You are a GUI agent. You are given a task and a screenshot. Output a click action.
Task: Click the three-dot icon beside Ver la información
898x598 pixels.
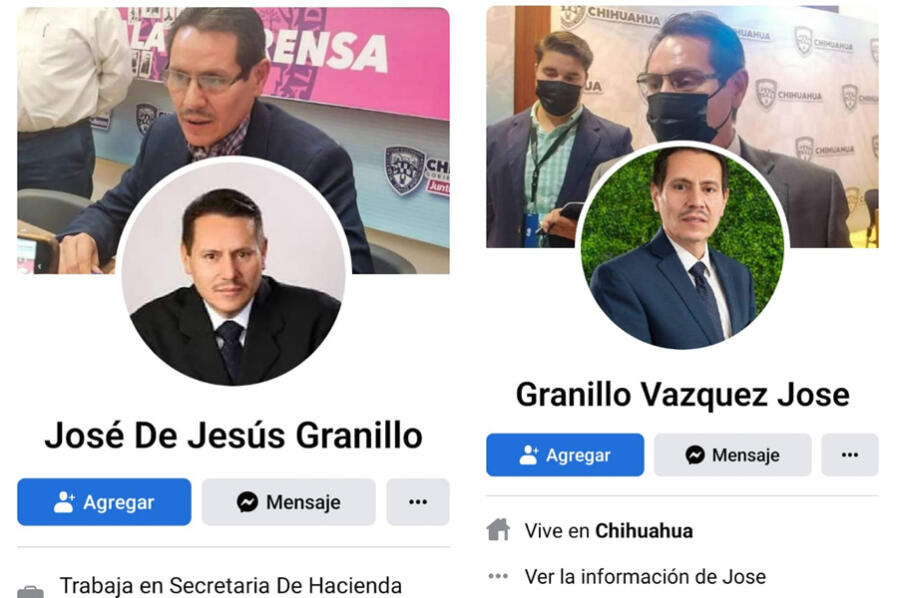498,576
